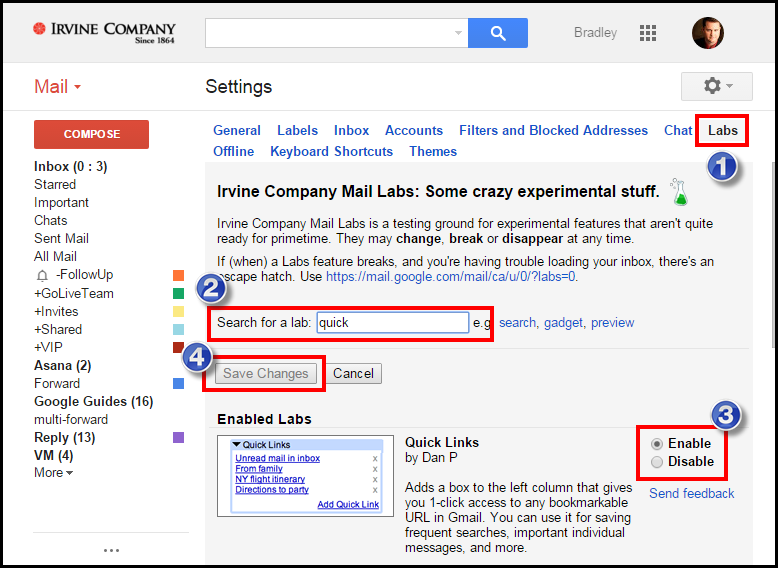Image resolution: width=778 pixels, height=568 pixels.
Task: Switch to the Inbox settings tab
Action: click(x=351, y=130)
